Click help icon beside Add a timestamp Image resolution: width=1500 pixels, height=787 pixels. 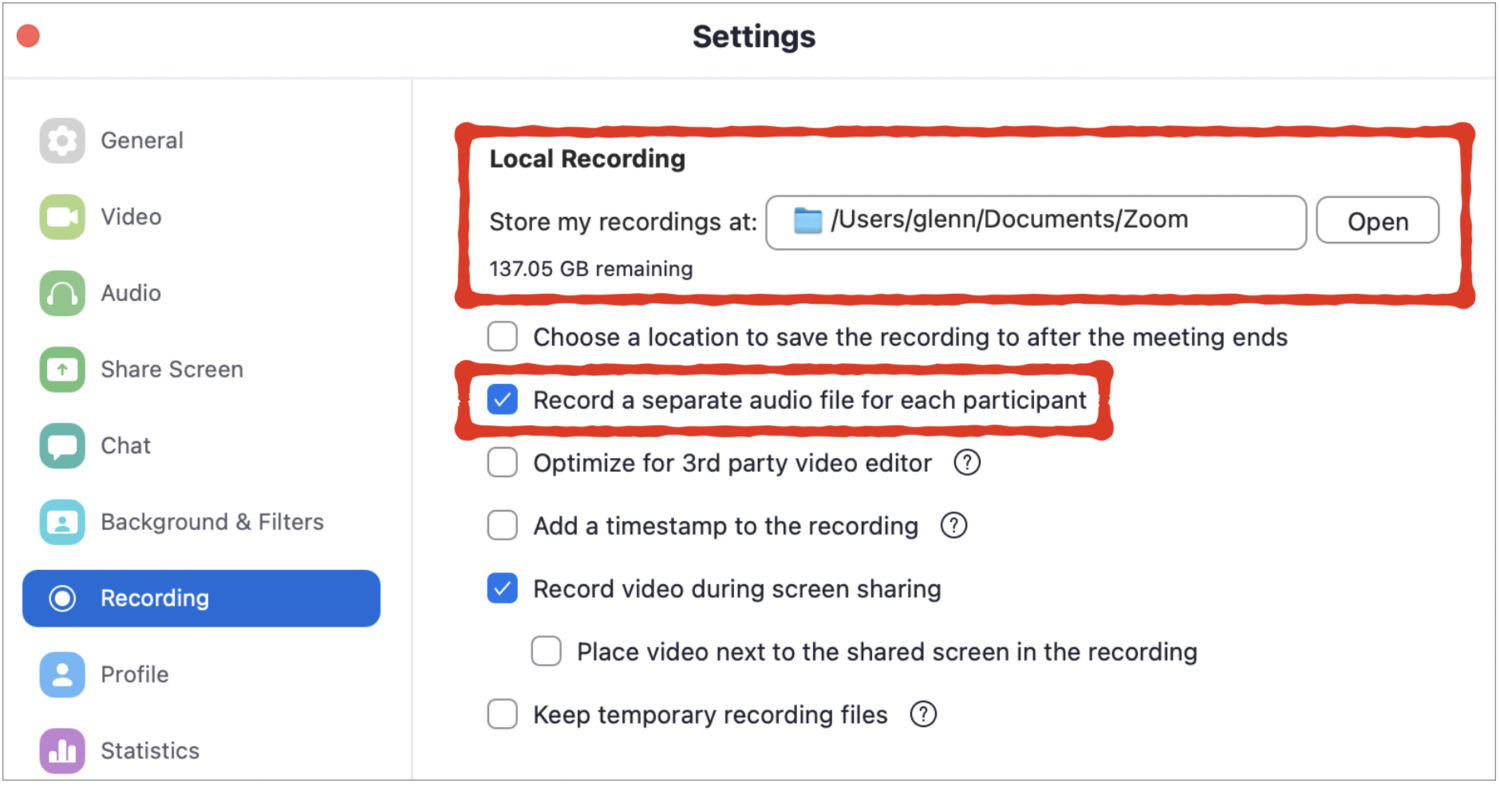coord(954,525)
